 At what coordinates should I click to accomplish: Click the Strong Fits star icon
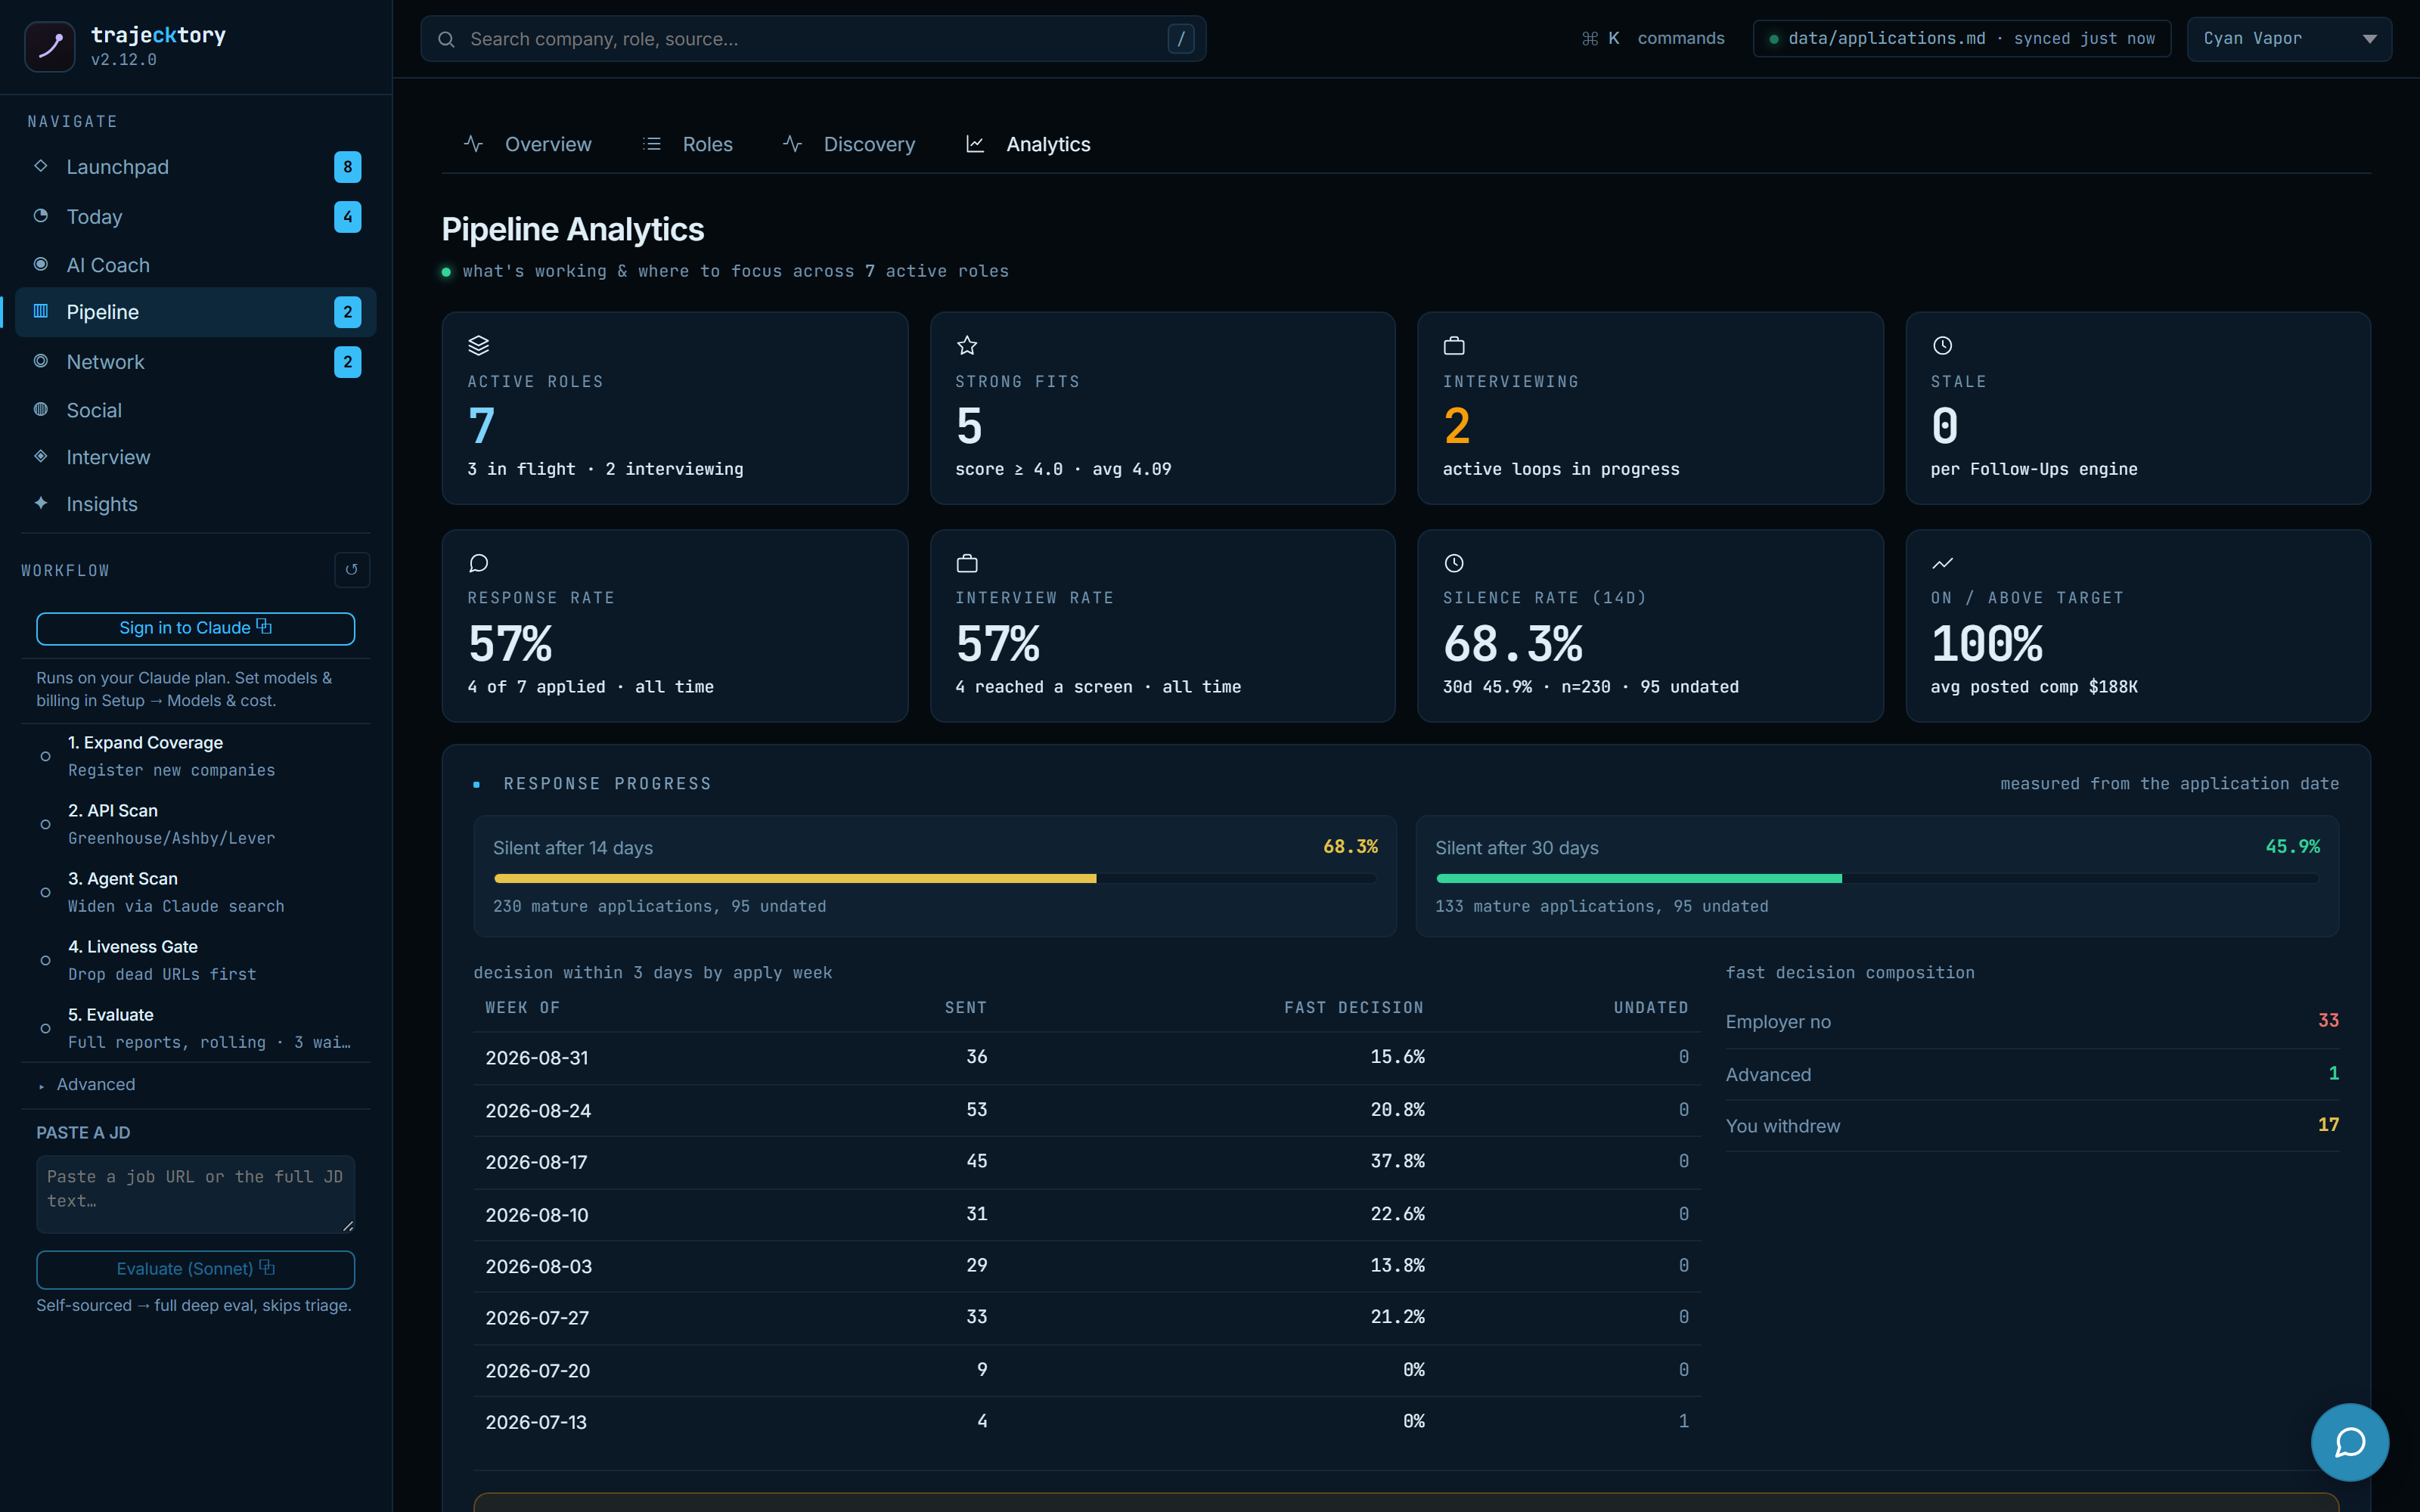pyautogui.click(x=966, y=345)
